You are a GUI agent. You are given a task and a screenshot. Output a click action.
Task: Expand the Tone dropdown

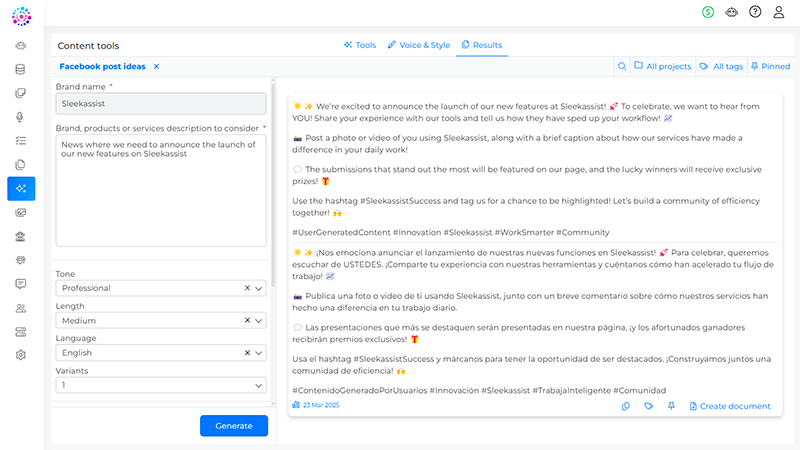[259, 288]
